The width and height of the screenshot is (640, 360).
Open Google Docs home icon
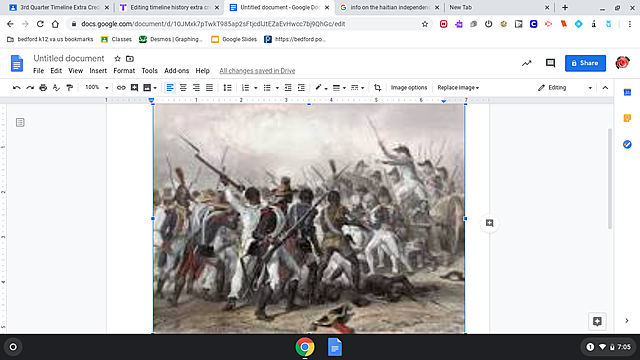pos(17,64)
